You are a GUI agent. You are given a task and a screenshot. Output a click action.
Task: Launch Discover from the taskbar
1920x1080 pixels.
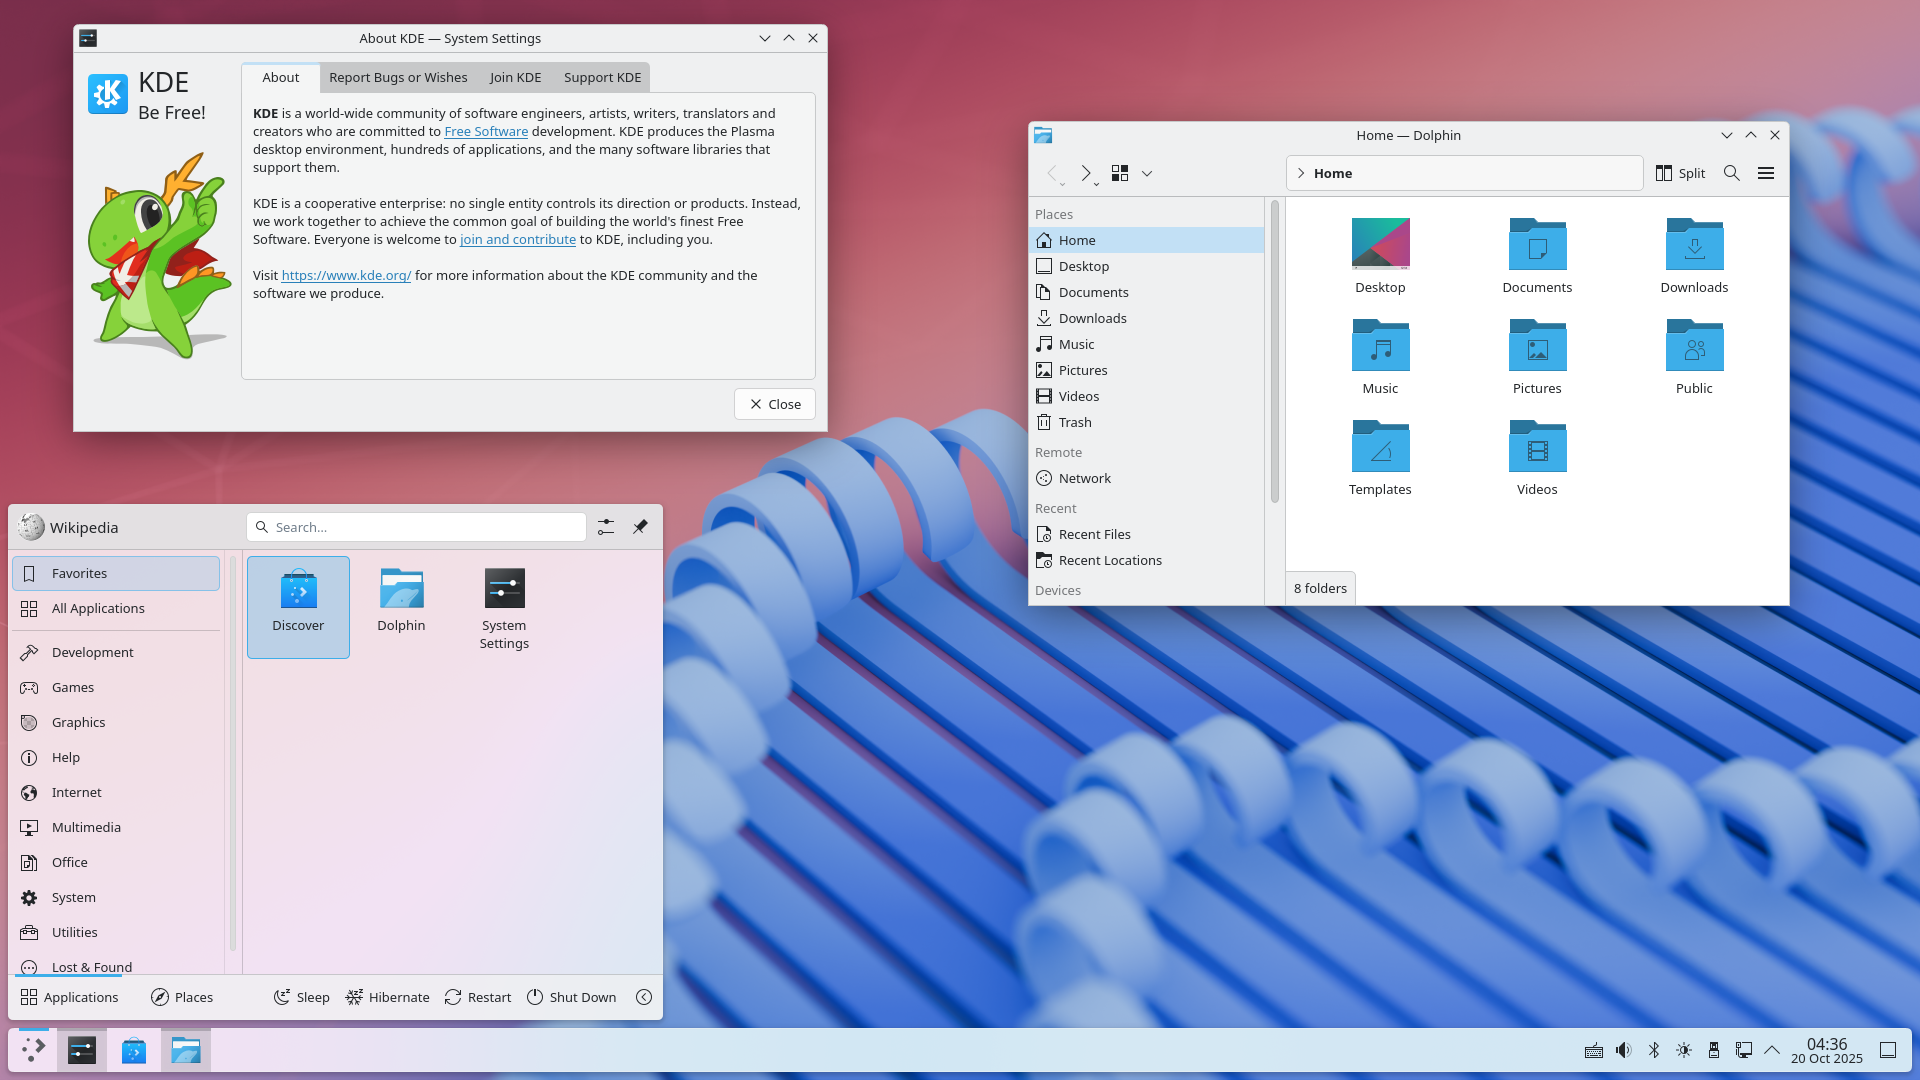[x=133, y=1049]
